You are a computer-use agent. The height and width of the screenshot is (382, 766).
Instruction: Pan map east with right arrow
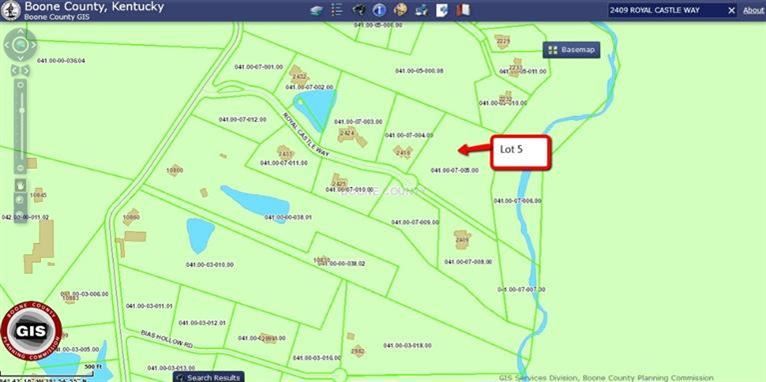click(33, 45)
